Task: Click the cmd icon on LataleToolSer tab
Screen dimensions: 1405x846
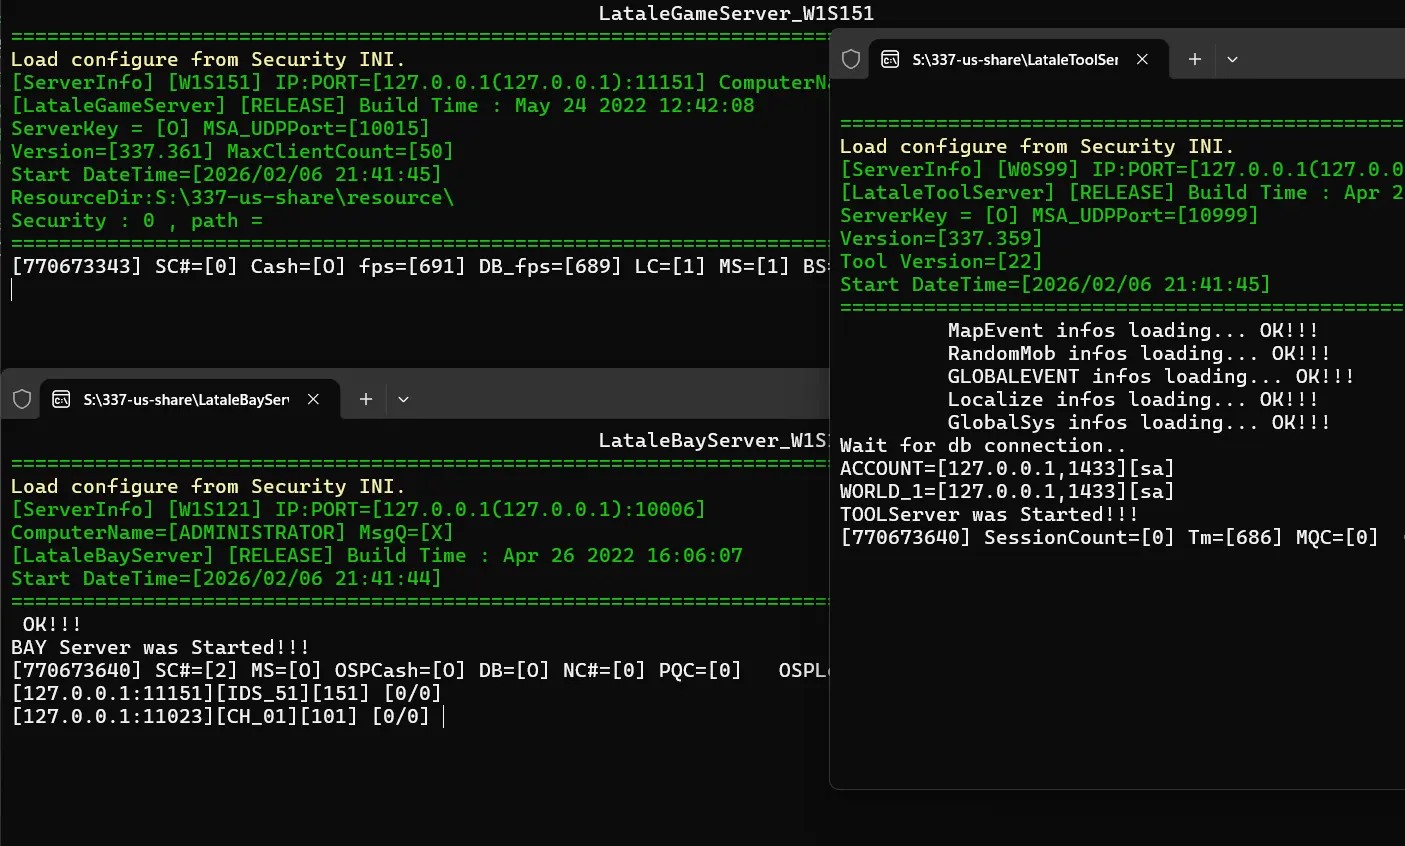Action: click(x=890, y=59)
